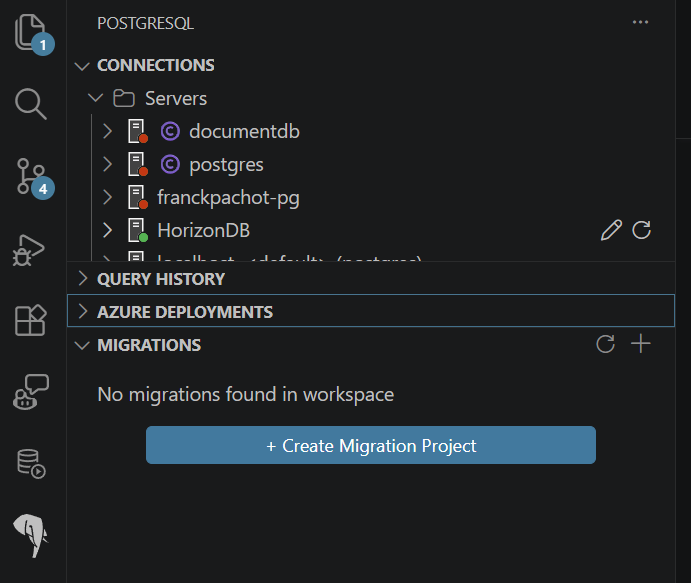Expand the postgres server node
Viewport: 691px width, 583px height.
click(x=108, y=164)
